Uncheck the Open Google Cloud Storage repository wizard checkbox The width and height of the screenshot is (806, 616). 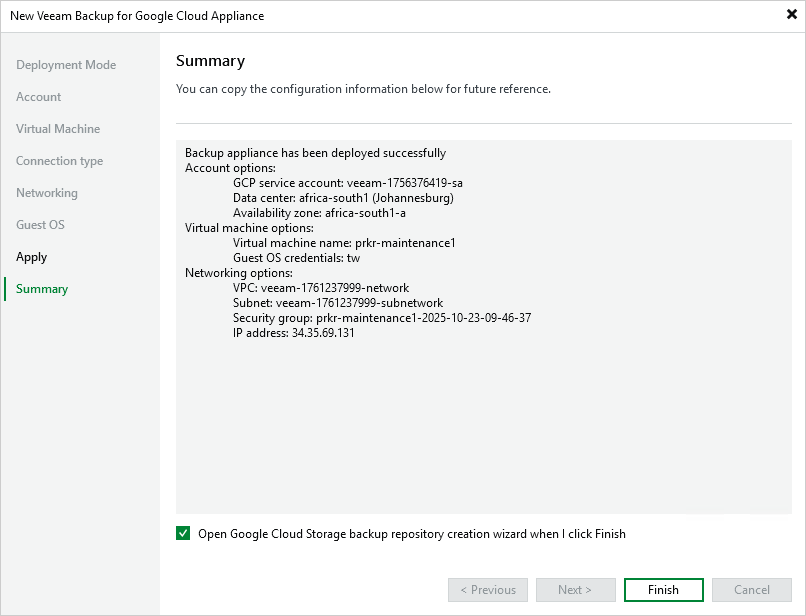click(x=183, y=533)
